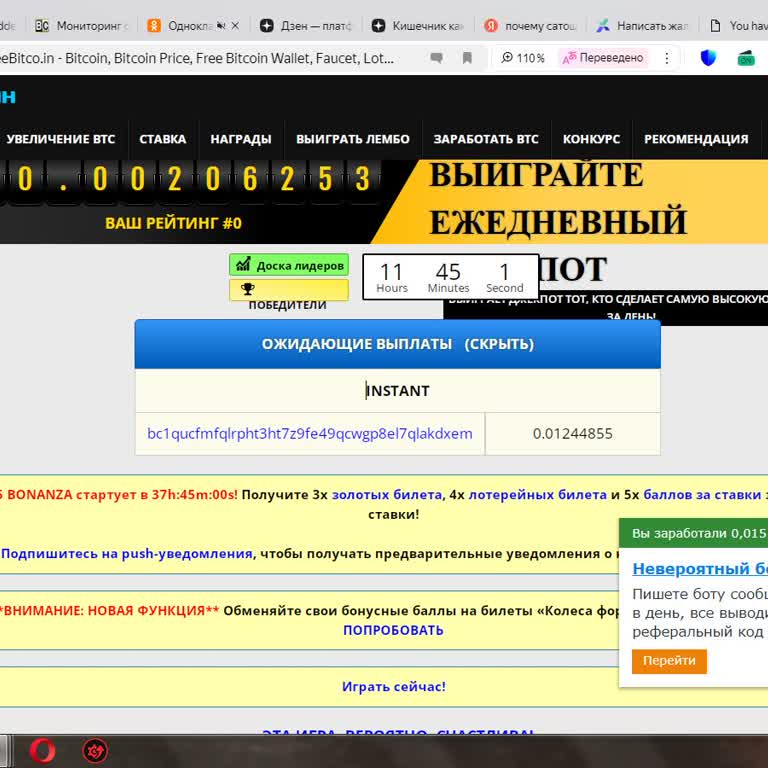768x768 pixels.
Task: Switch to the 'почему сатош' Yandex tab
Action: [530, 25]
